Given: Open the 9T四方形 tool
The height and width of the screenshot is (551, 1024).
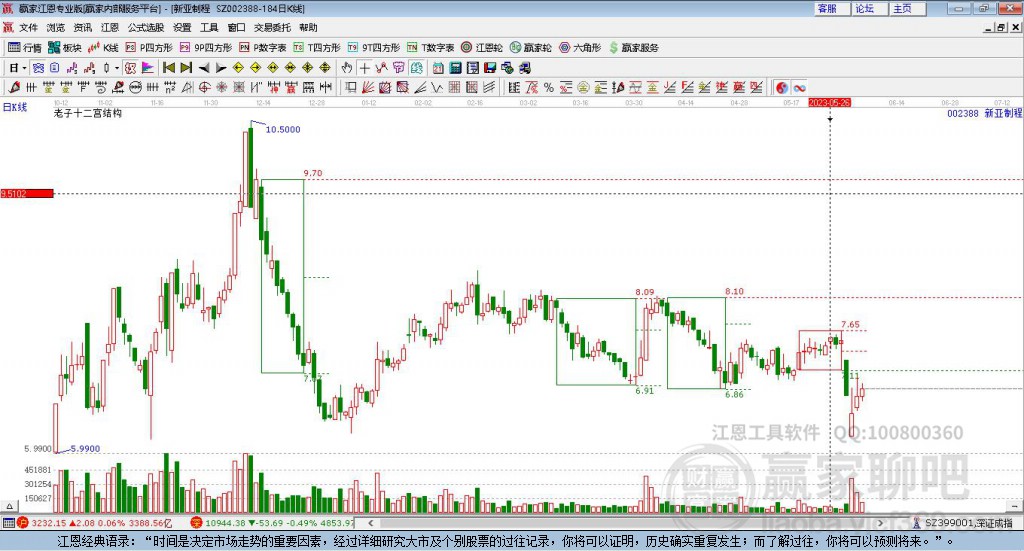Looking at the screenshot, I should [x=374, y=48].
